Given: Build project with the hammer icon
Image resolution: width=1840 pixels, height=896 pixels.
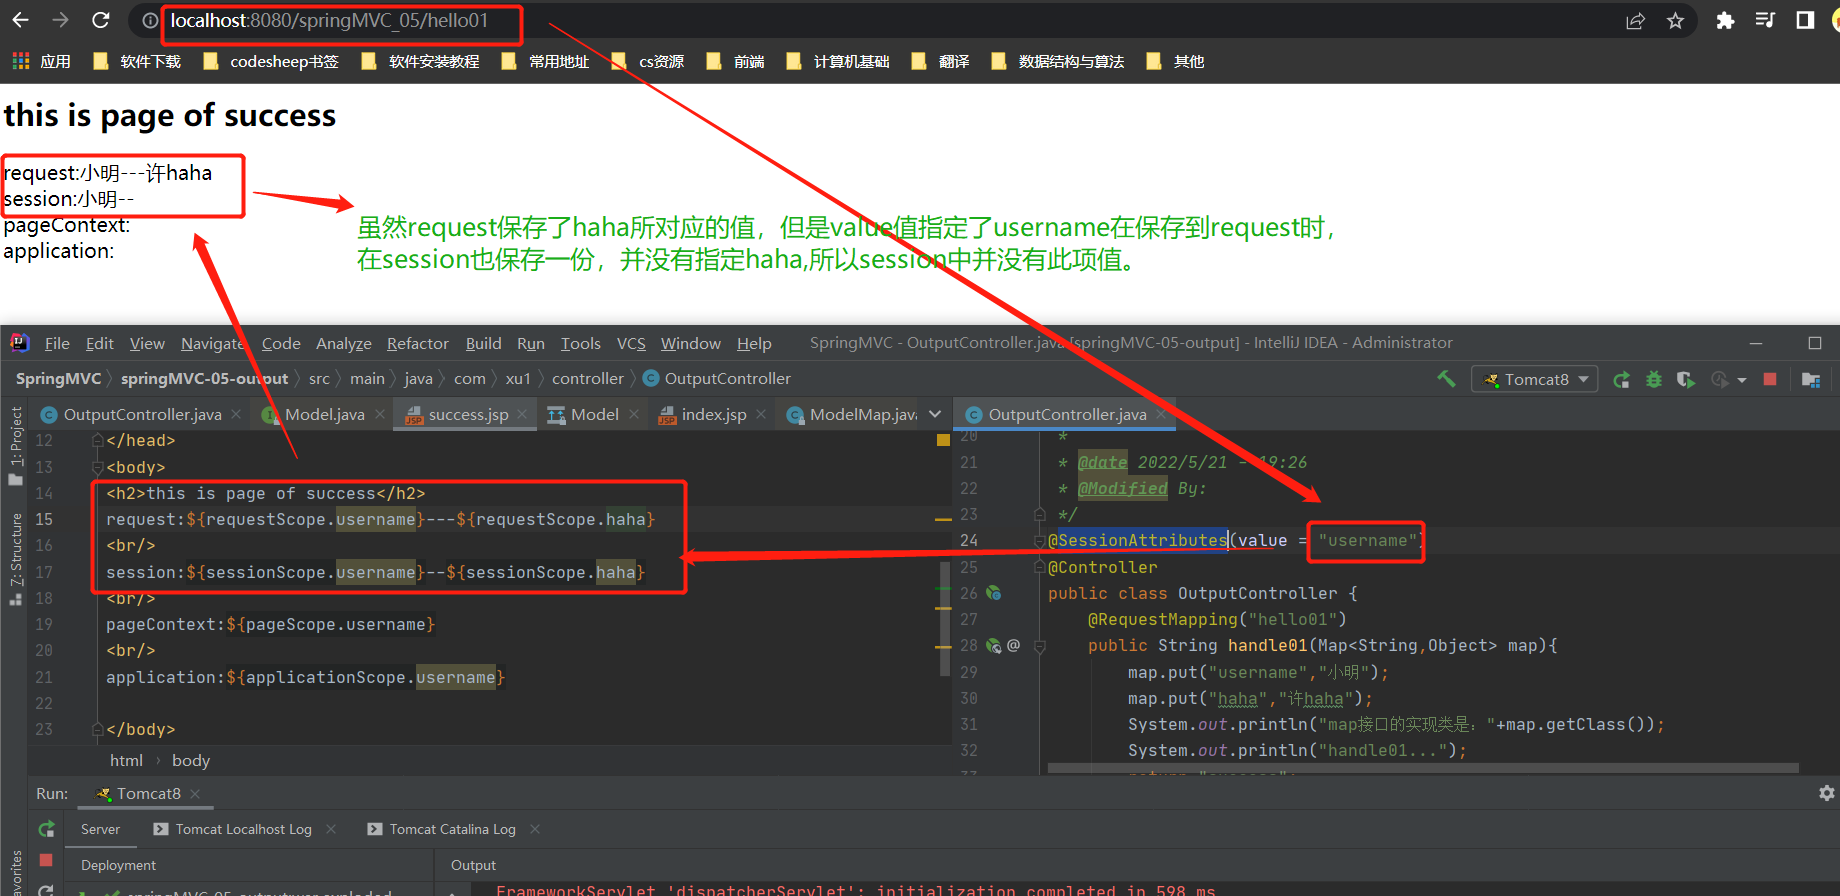Looking at the screenshot, I should point(1446,379).
